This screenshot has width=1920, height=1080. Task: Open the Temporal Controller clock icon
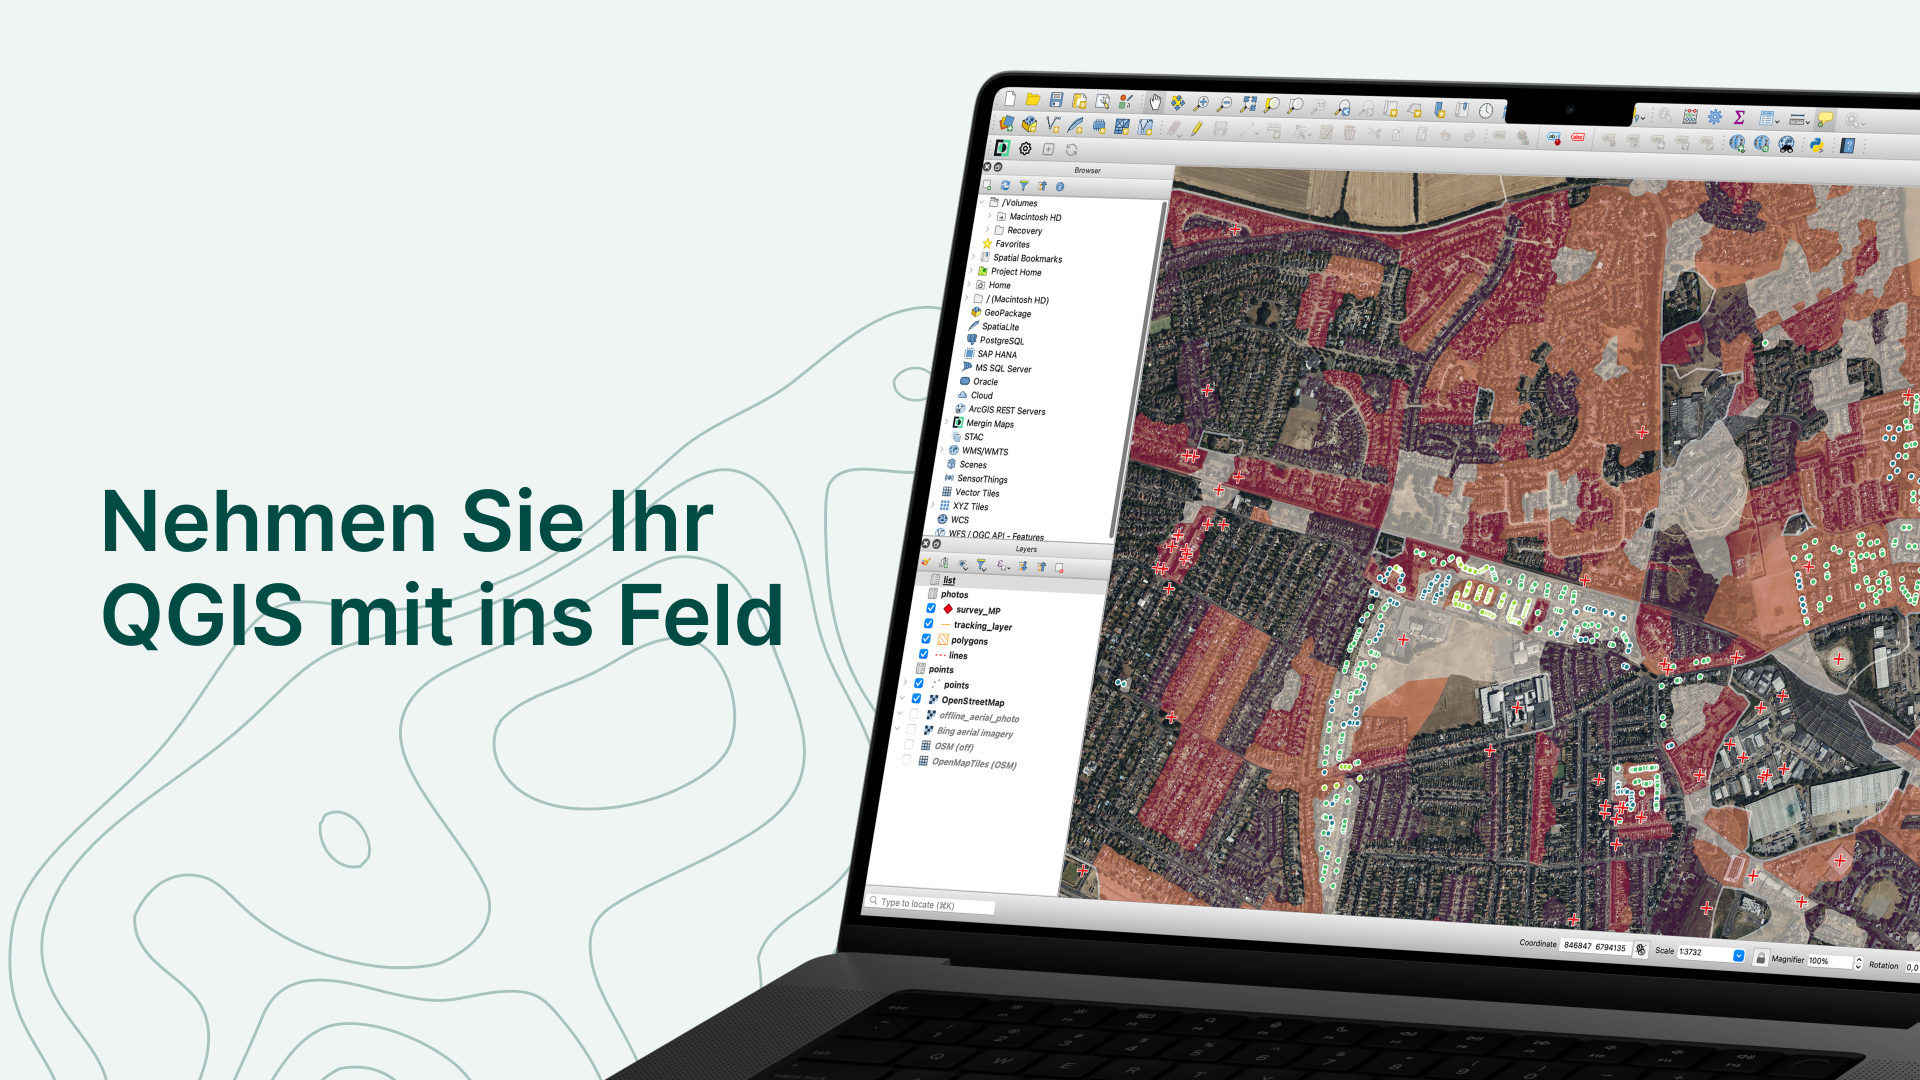click(1486, 110)
